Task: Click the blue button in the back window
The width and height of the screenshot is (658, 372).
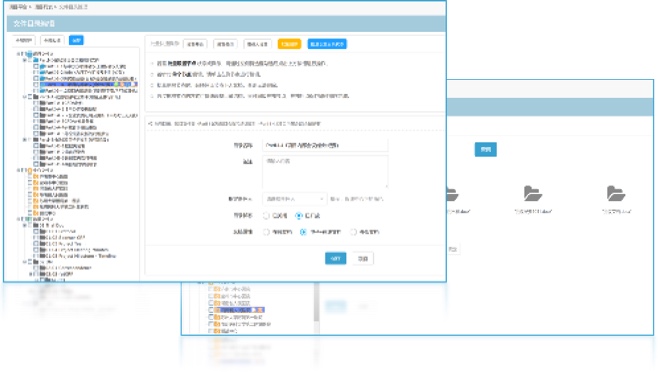Action: (x=486, y=149)
